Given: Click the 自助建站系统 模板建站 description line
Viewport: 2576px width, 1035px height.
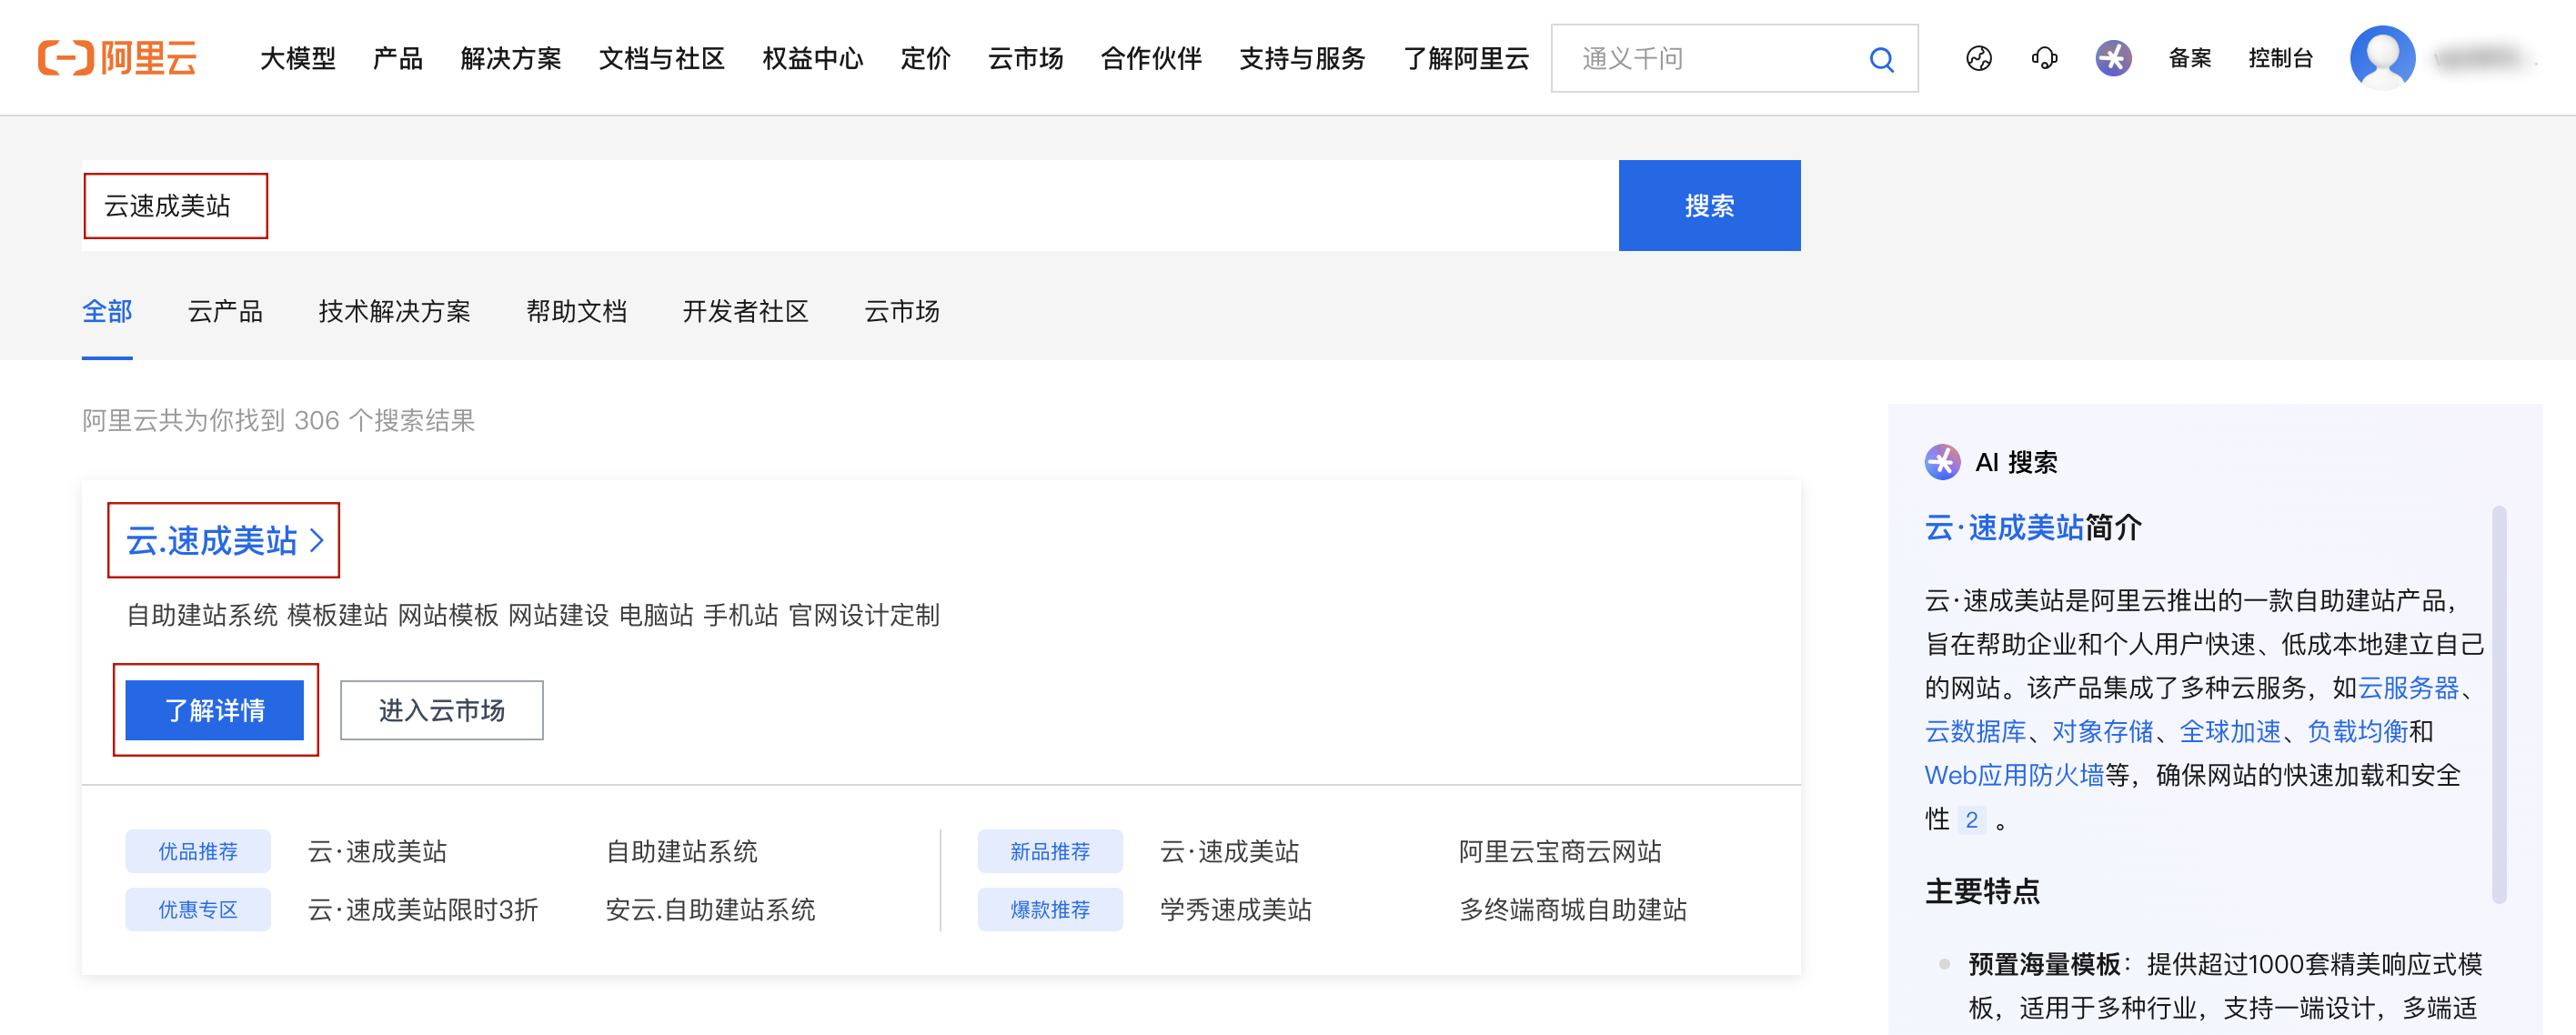Looking at the screenshot, I should [x=533, y=616].
